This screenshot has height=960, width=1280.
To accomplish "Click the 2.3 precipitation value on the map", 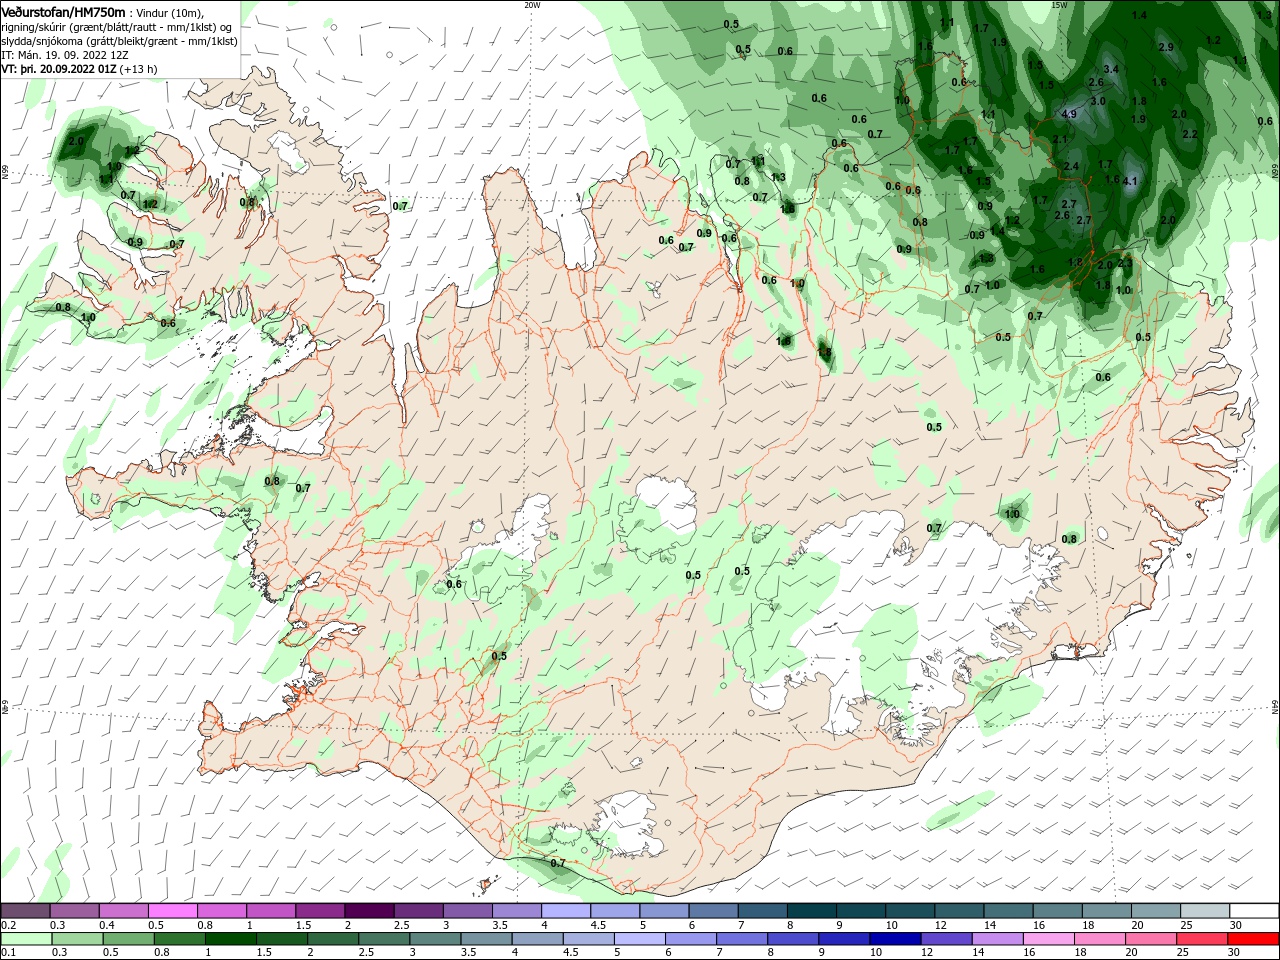I will point(1125,264).
